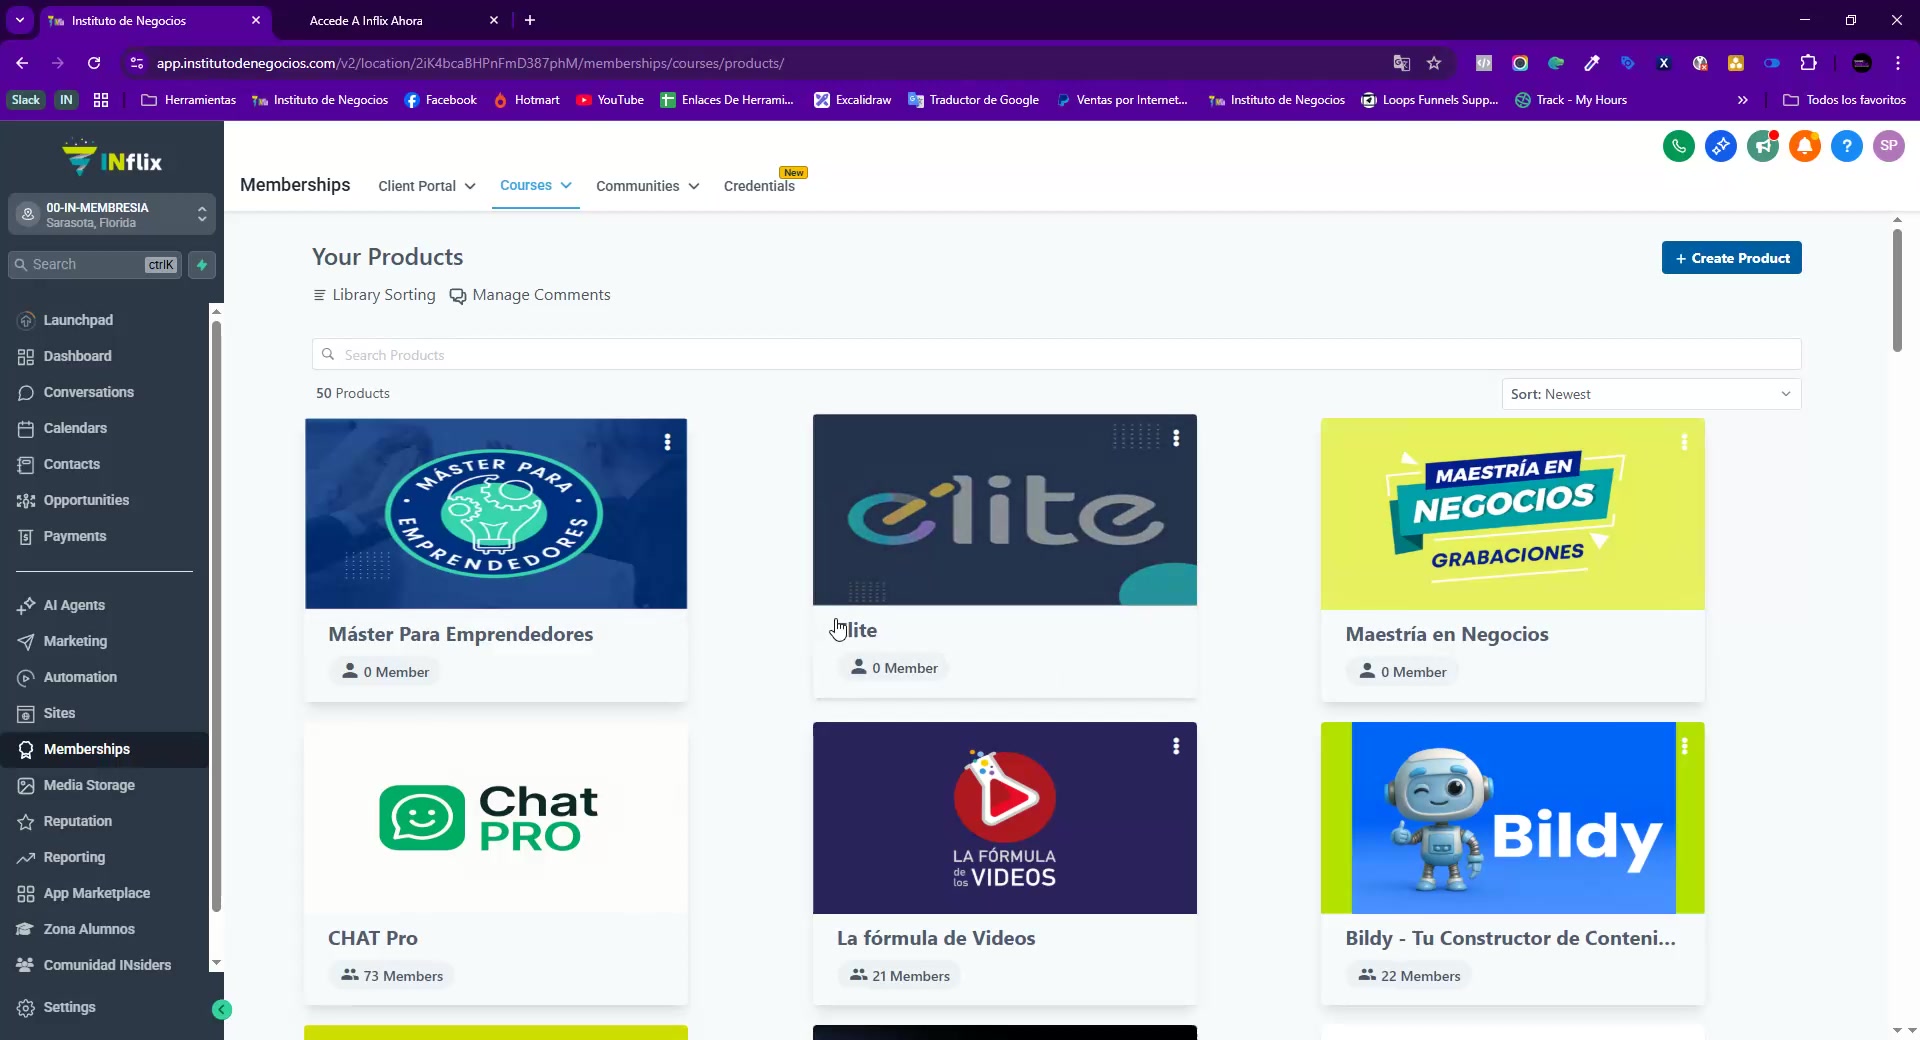1920x1040 pixels.
Task: Click the blue help question mark icon
Action: tap(1846, 146)
